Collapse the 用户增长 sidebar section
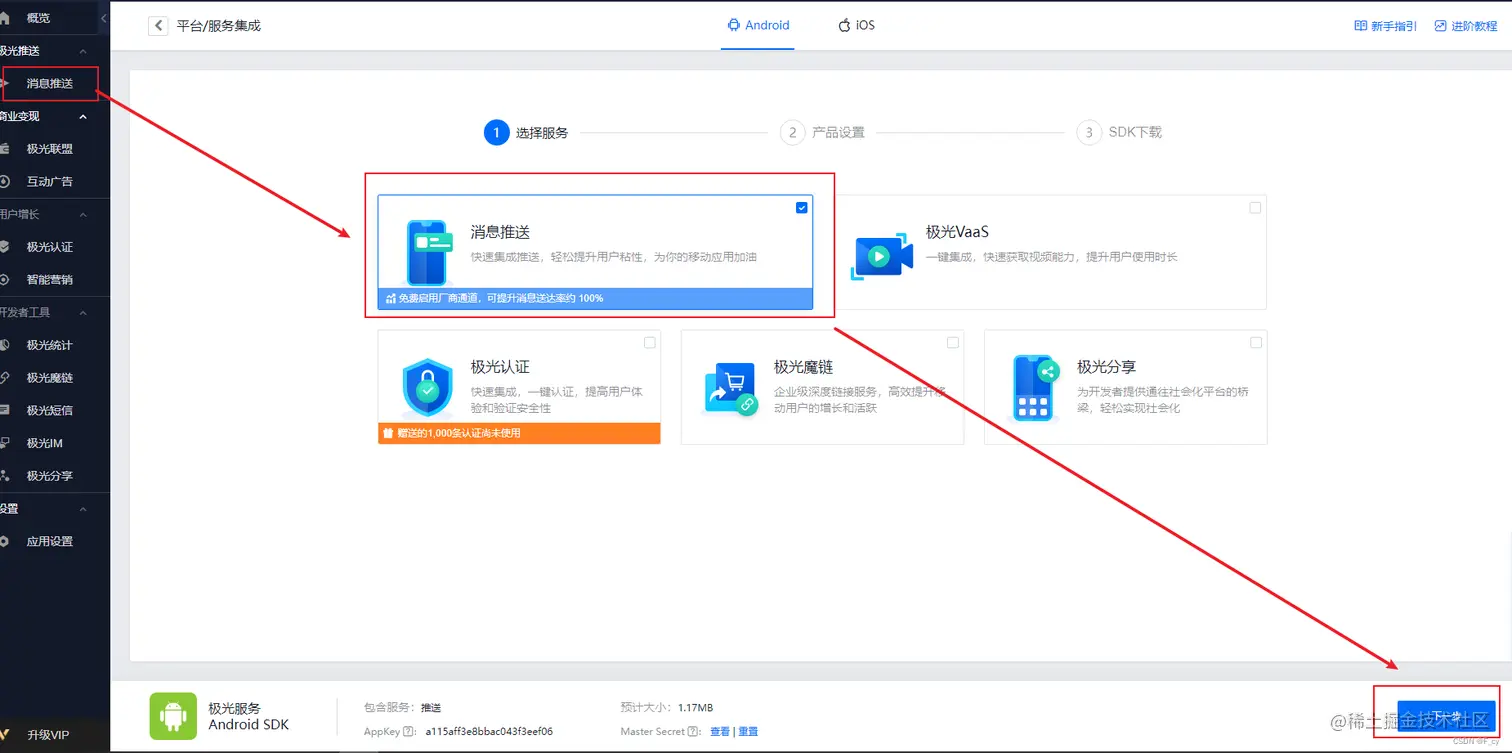1512x753 pixels. 83,214
